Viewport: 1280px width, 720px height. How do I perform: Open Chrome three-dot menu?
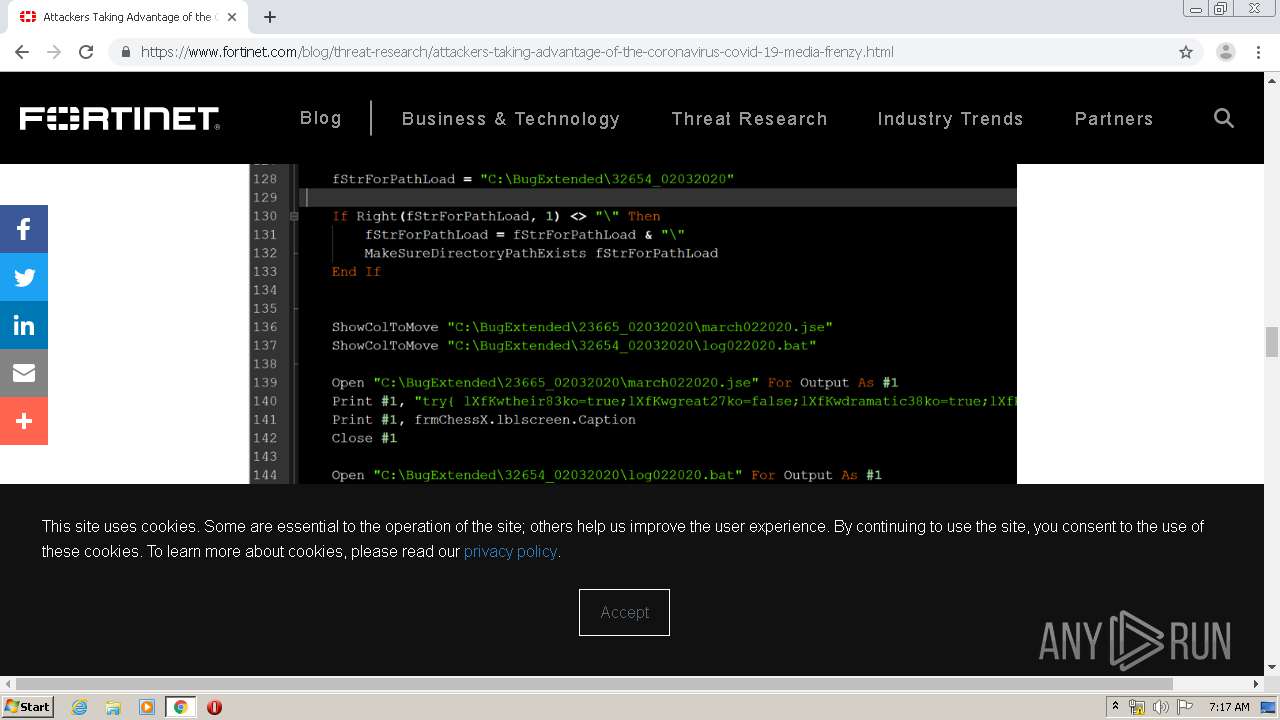pos(1258,52)
